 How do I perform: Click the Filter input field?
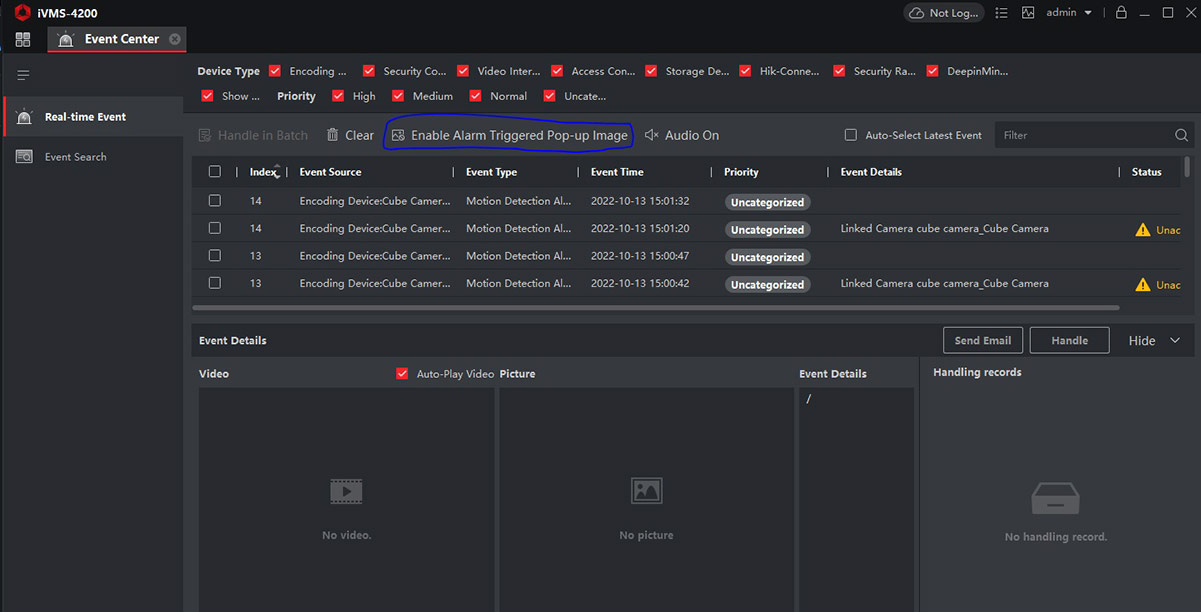[x=1085, y=135]
